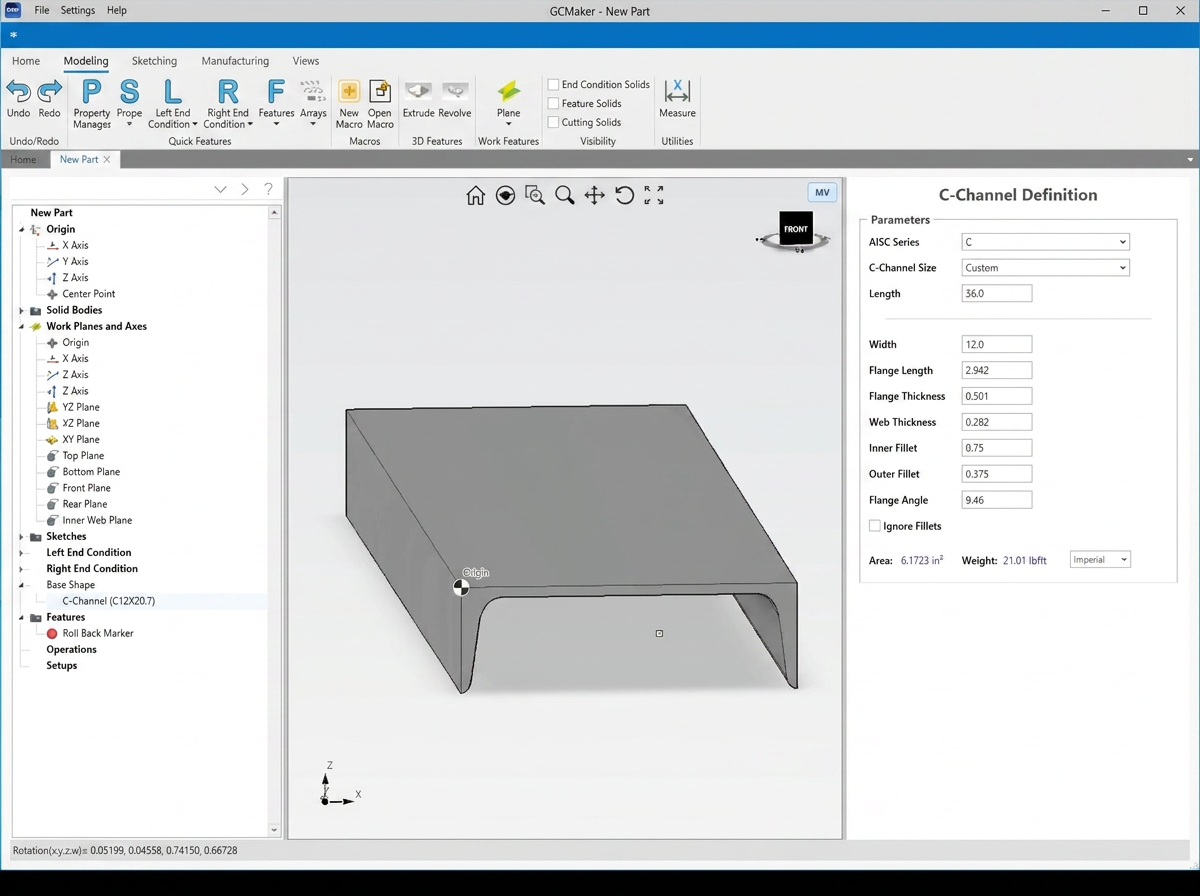Open the Prope S tool
Screen dimensions: 1200x896
tap(129, 104)
